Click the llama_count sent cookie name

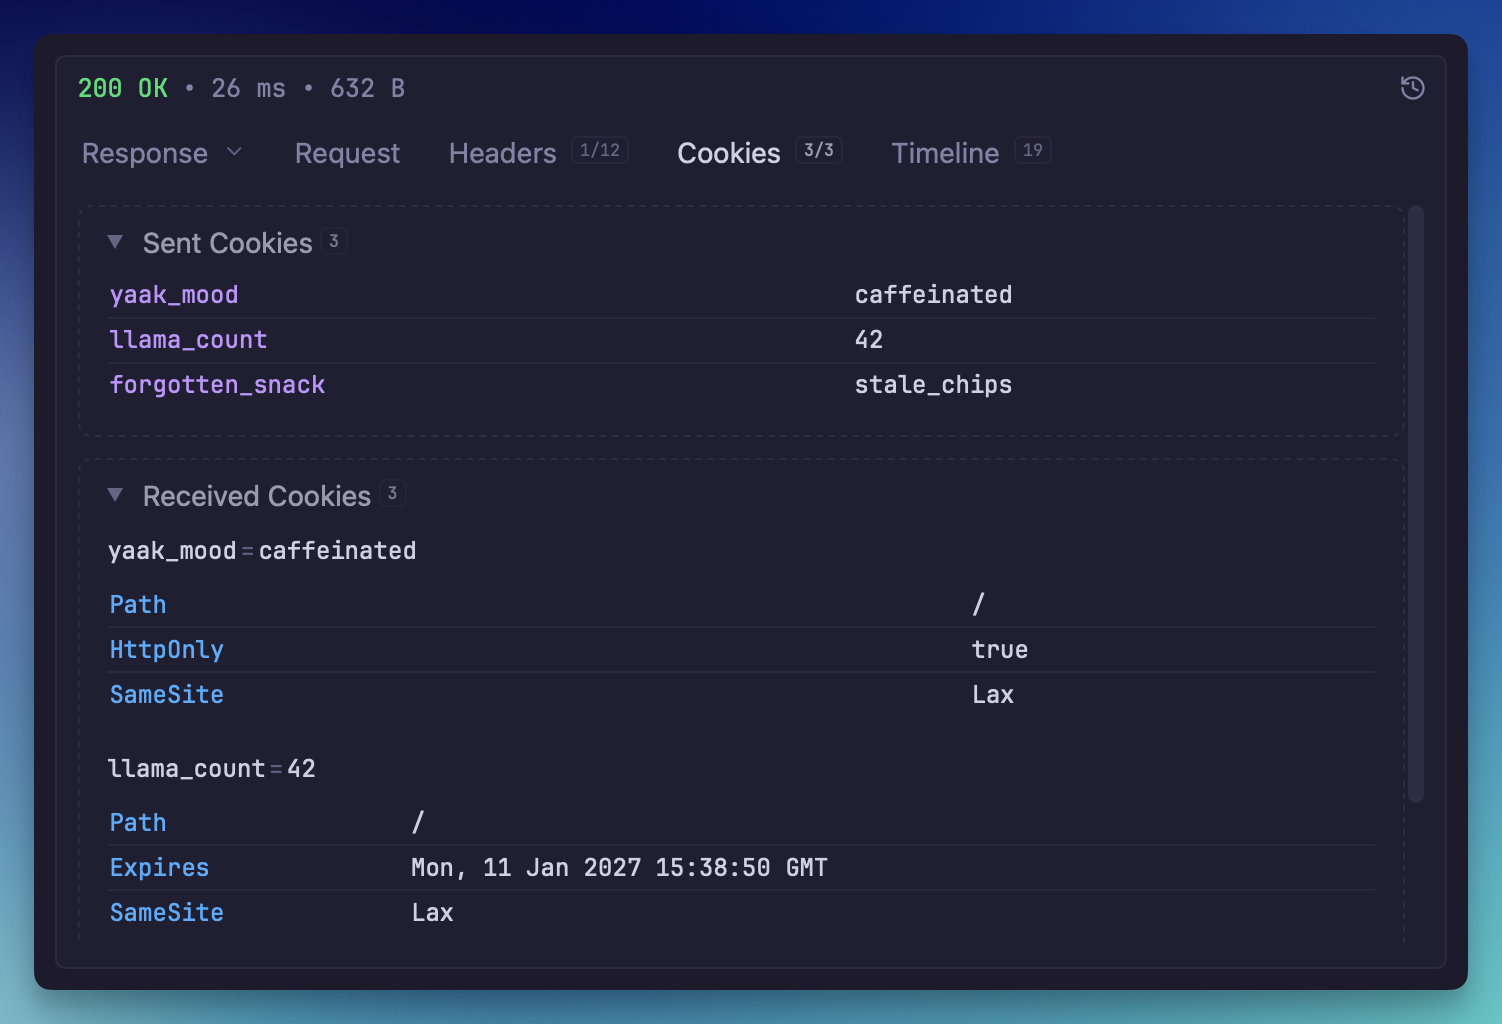(x=188, y=340)
